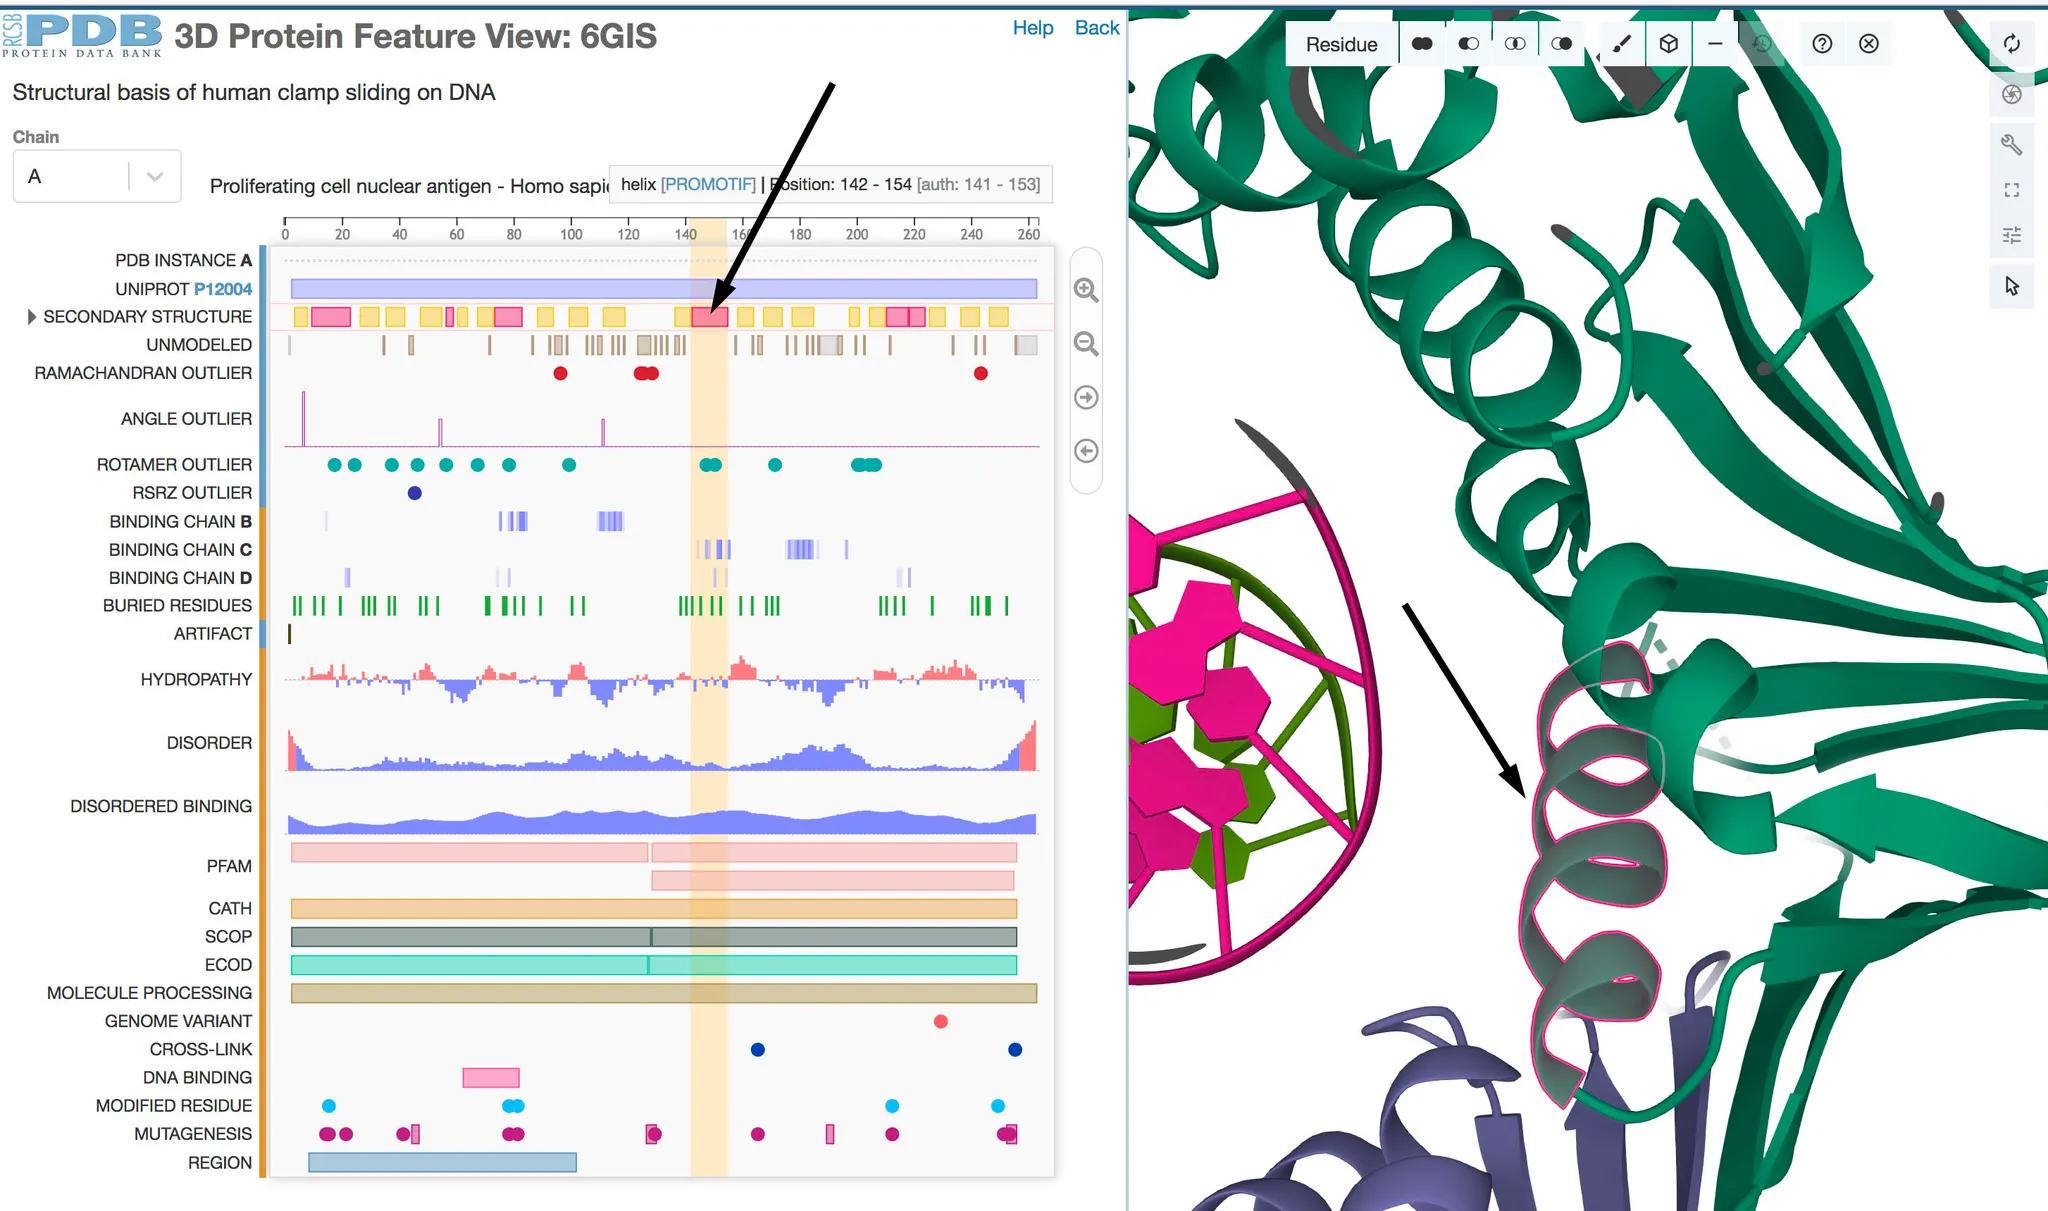Open the wrench settings panel
The height and width of the screenshot is (1211, 2048).
tap(2012, 144)
